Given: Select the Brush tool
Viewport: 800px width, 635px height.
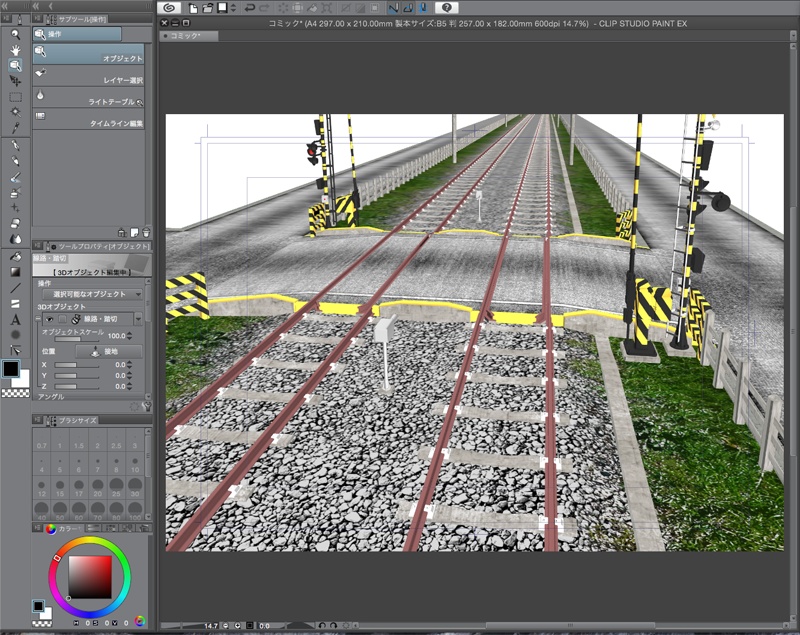Looking at the screenshot, I should pyautogui.click(x=15, y=177).
